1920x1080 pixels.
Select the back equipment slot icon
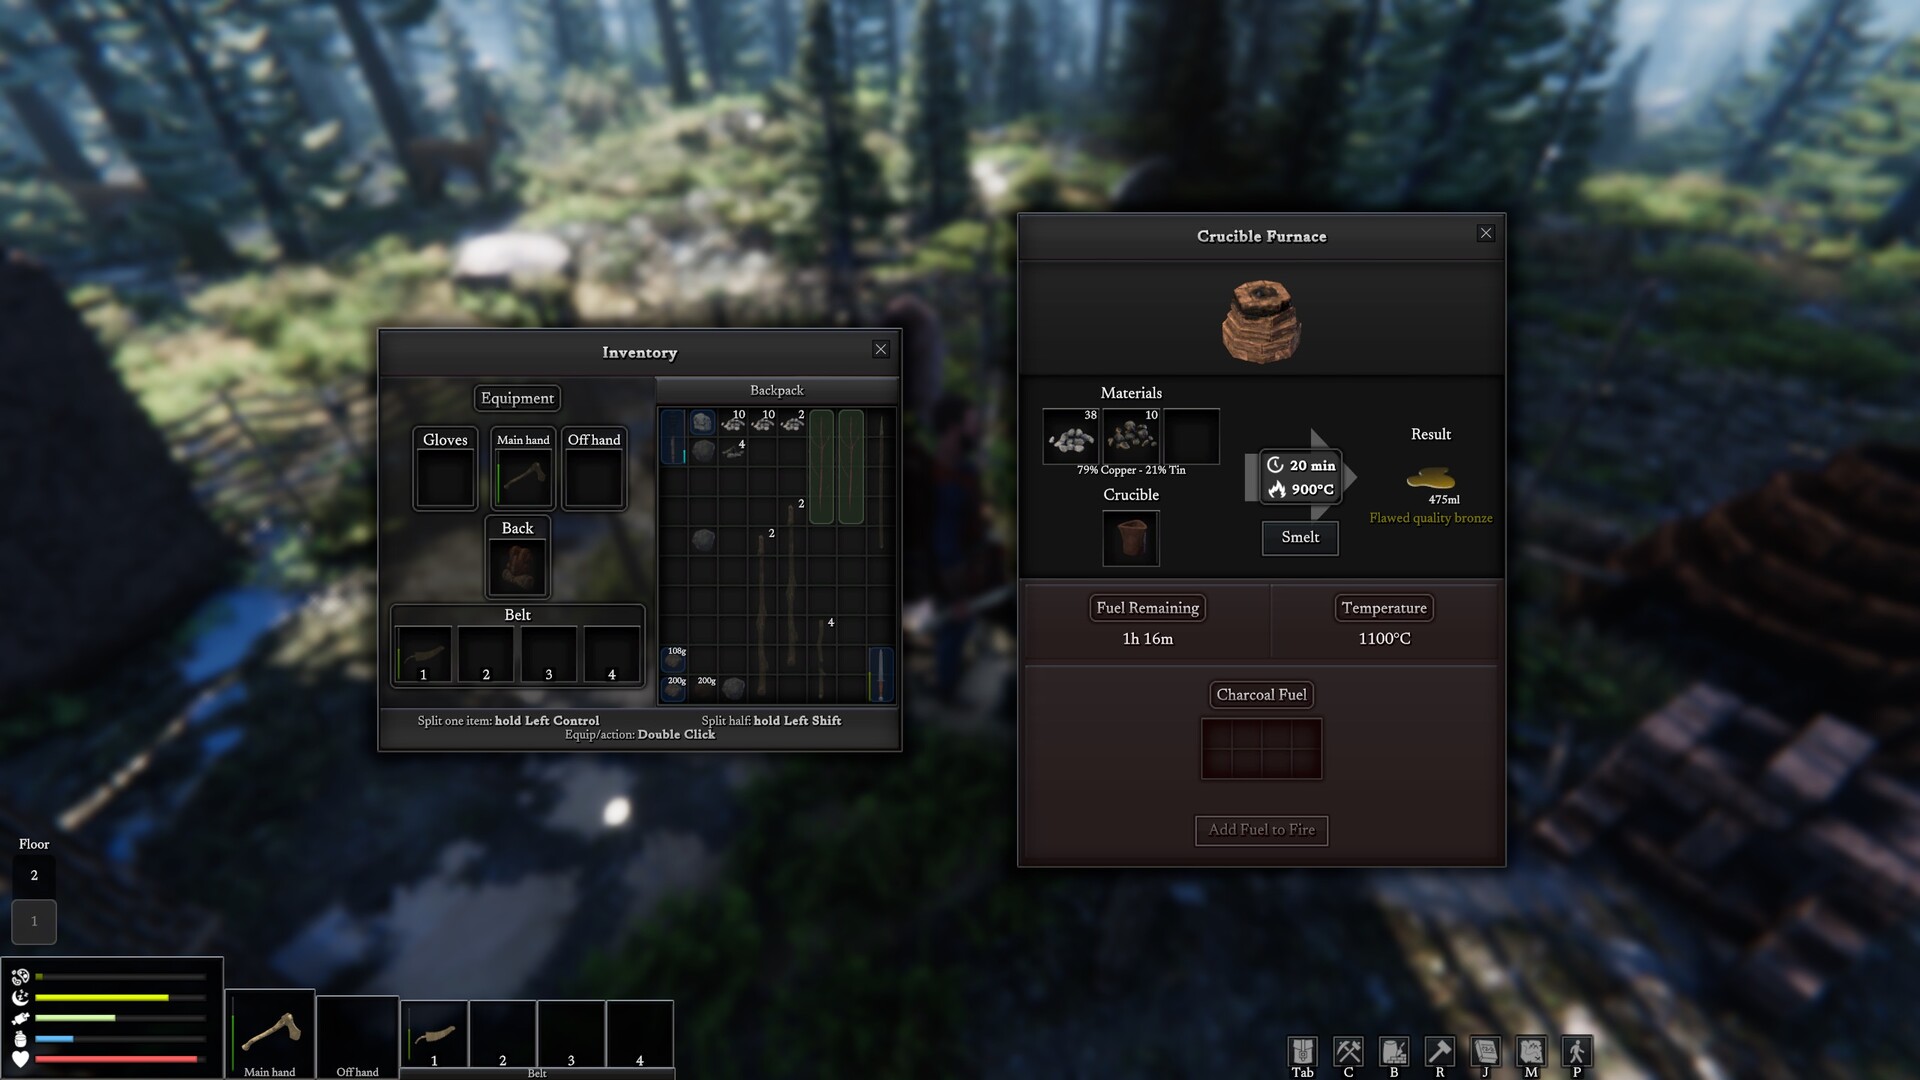tap(518, 563)
